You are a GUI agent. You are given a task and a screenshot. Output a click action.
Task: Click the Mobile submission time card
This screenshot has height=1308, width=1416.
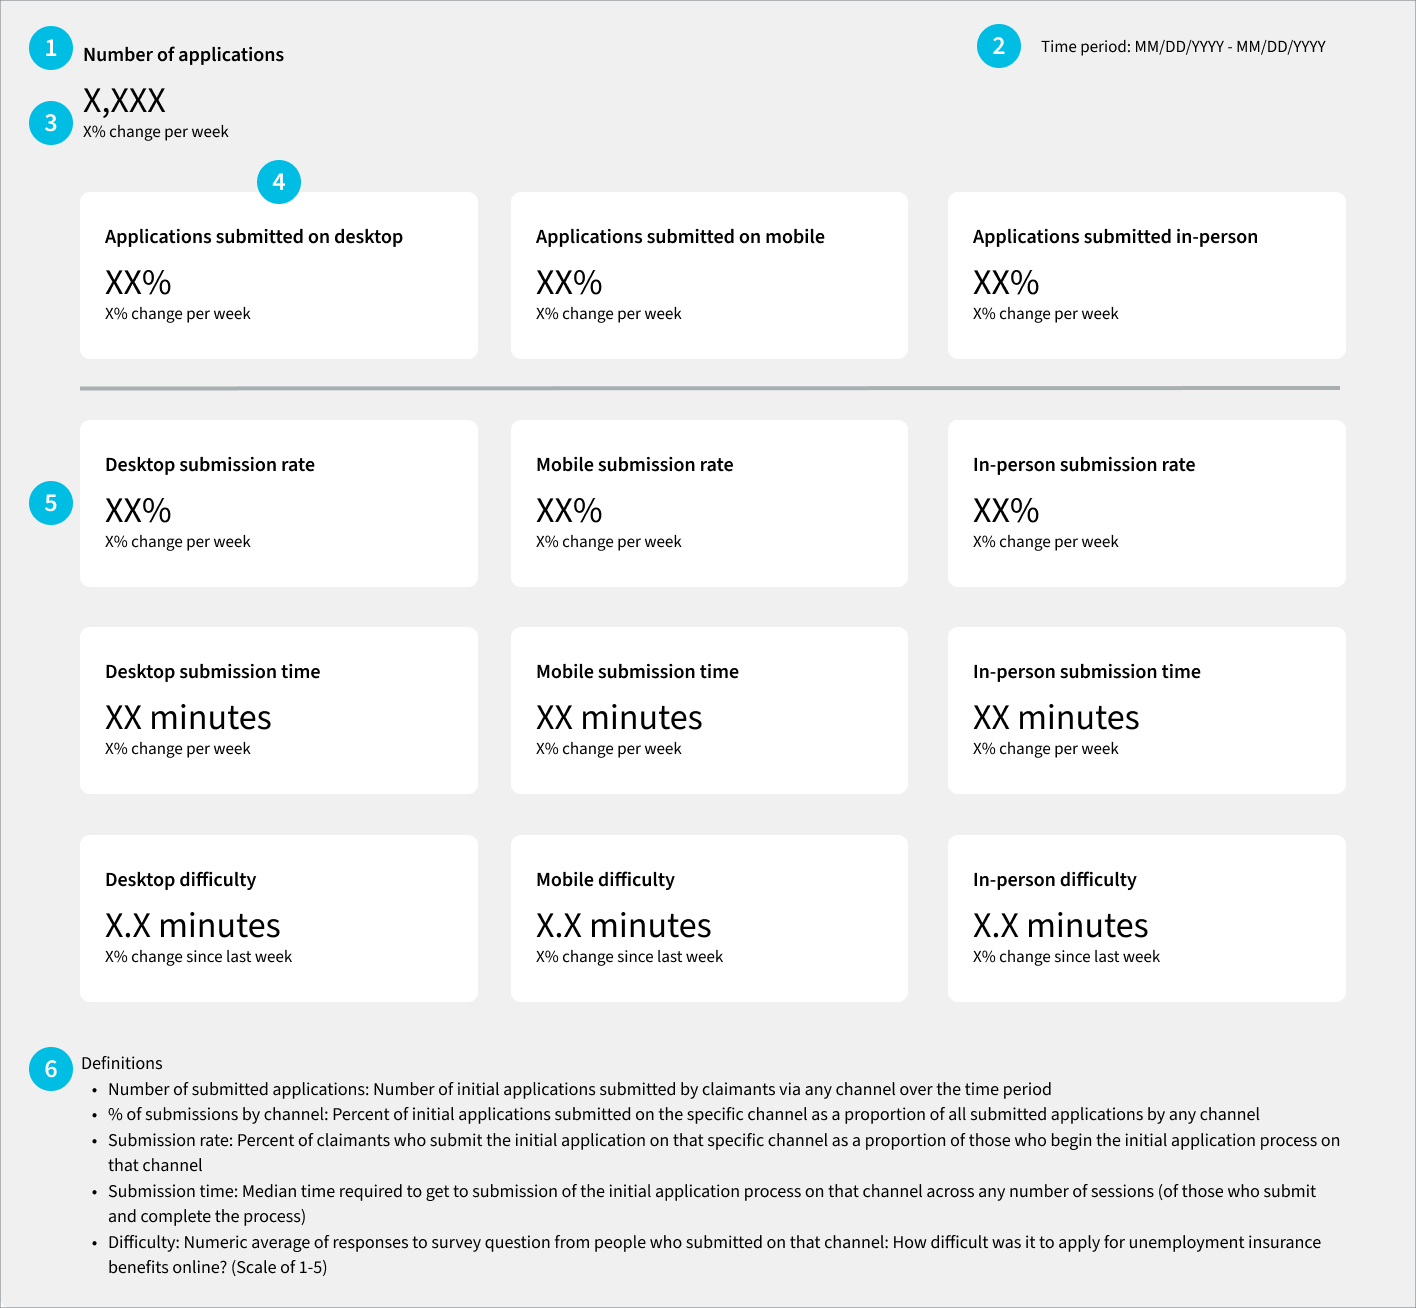click(x=709, y=710)
